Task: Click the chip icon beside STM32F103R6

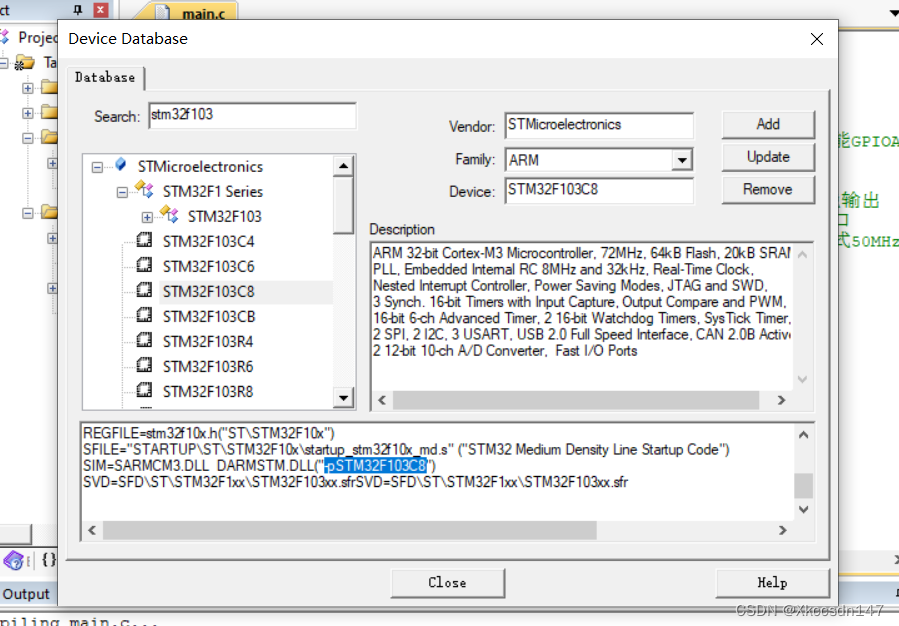Action: click(144, 365)
